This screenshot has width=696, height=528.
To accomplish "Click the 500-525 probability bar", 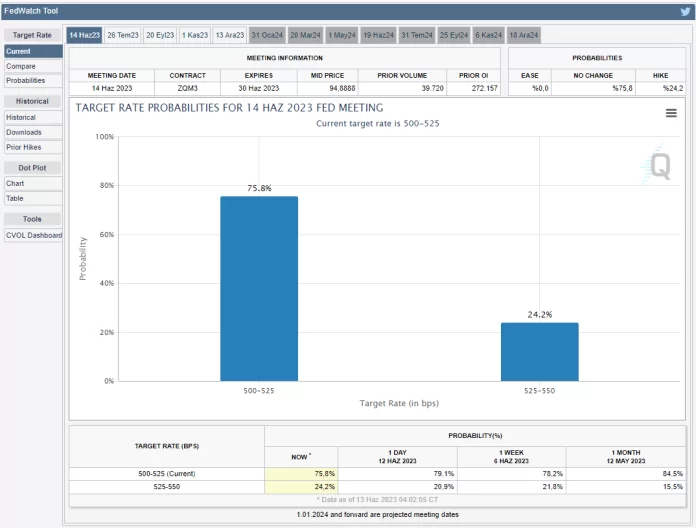I will coord(259,288).
